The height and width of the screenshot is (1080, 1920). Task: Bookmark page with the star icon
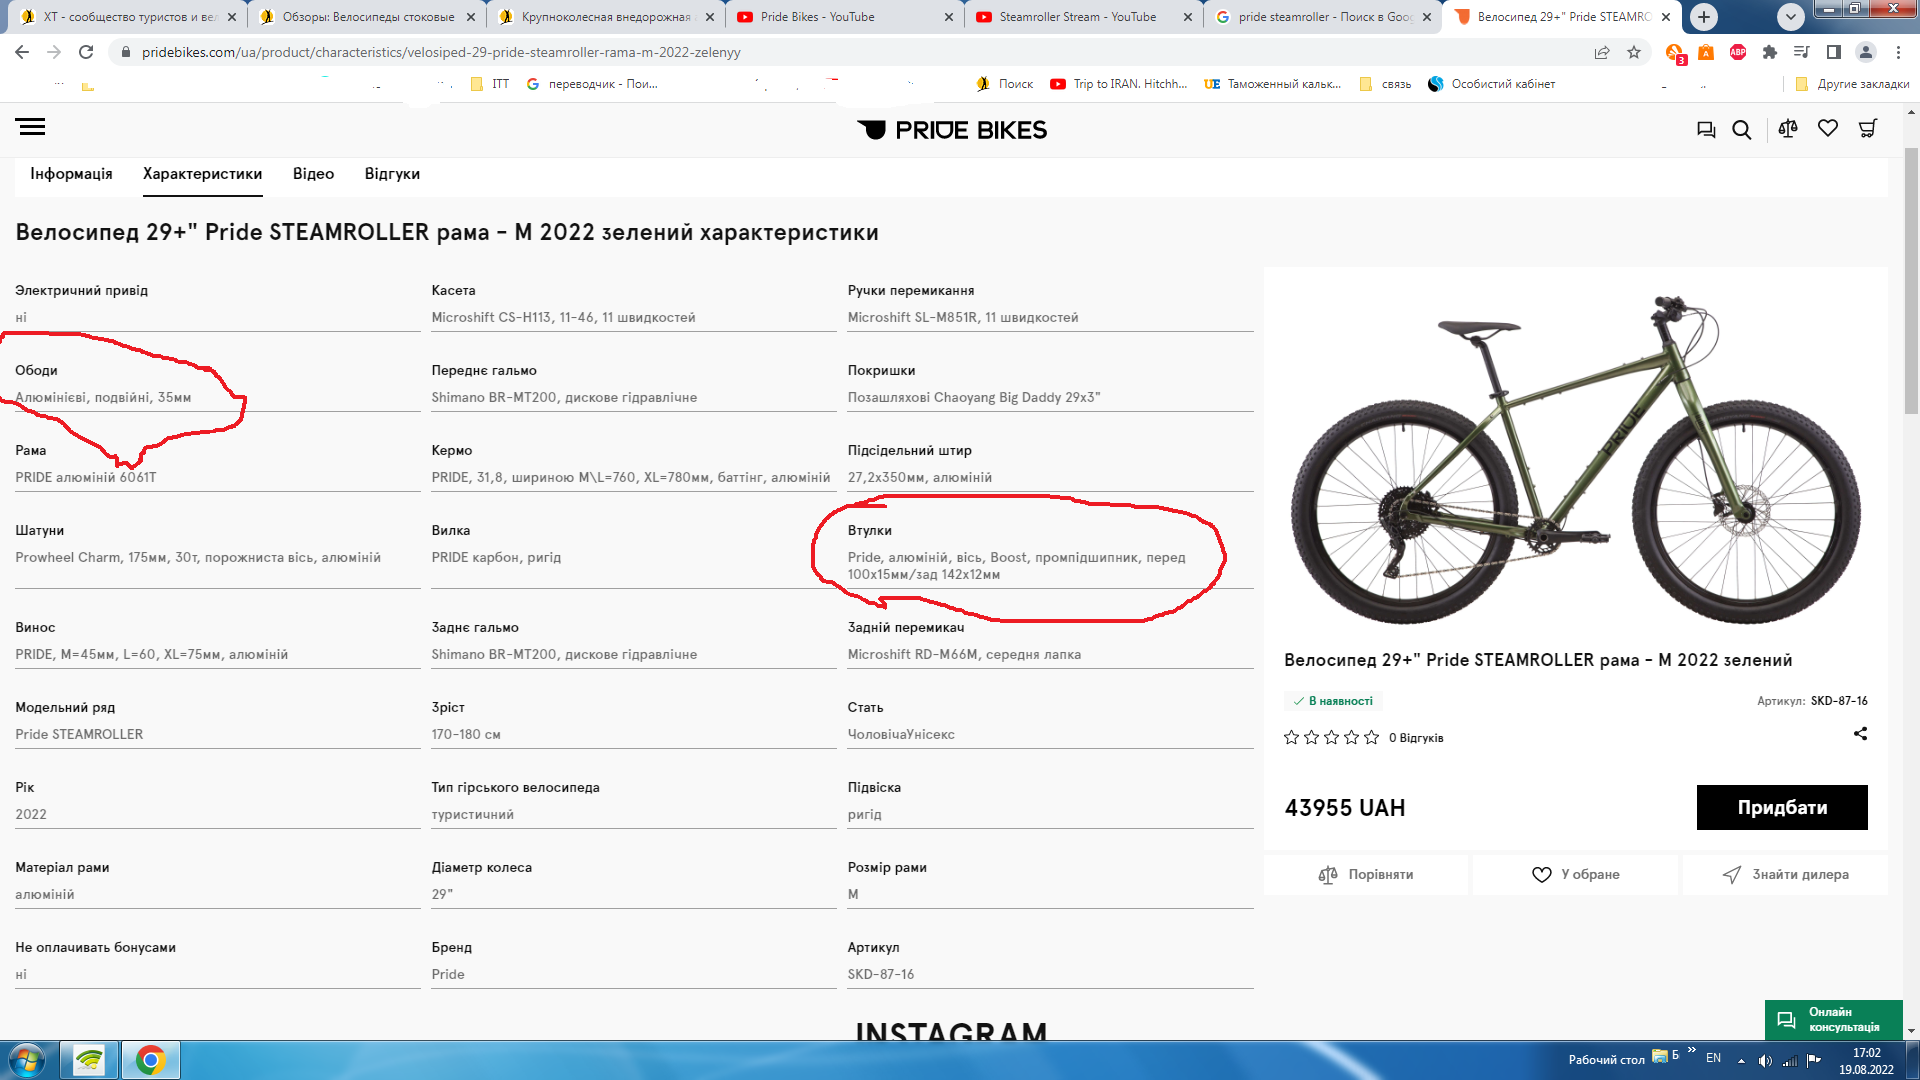[1634, 52]
